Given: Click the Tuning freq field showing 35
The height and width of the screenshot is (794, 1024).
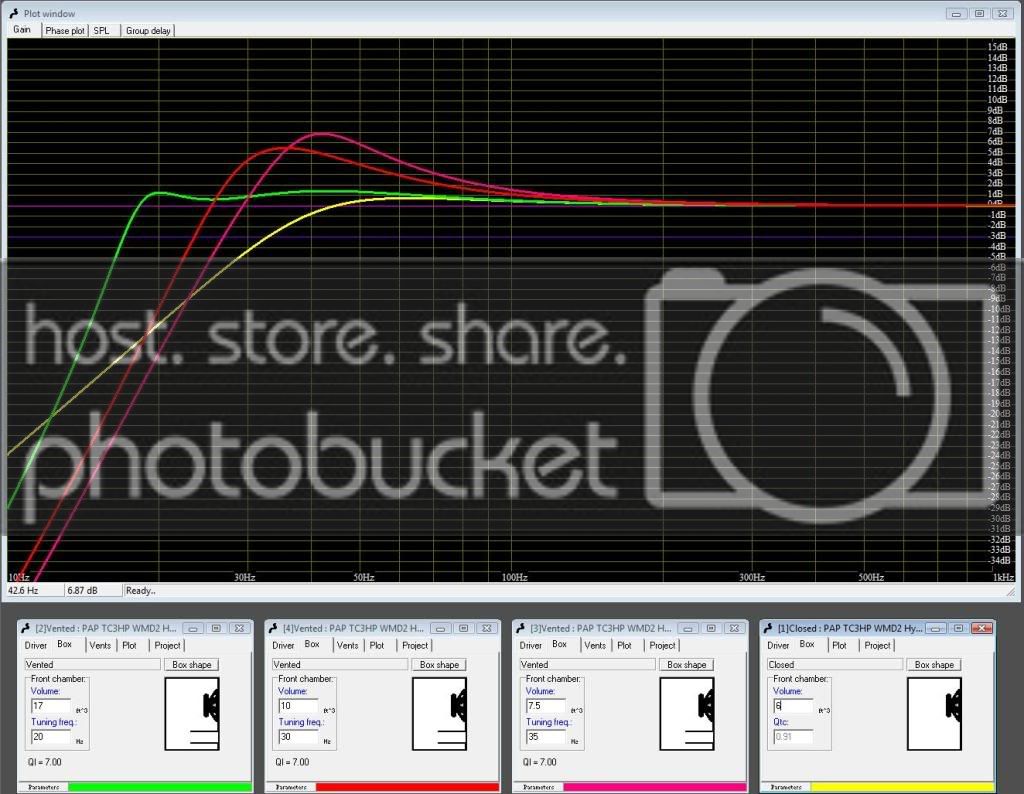Looking at the screenshot, I should click(x=545, y=737).
